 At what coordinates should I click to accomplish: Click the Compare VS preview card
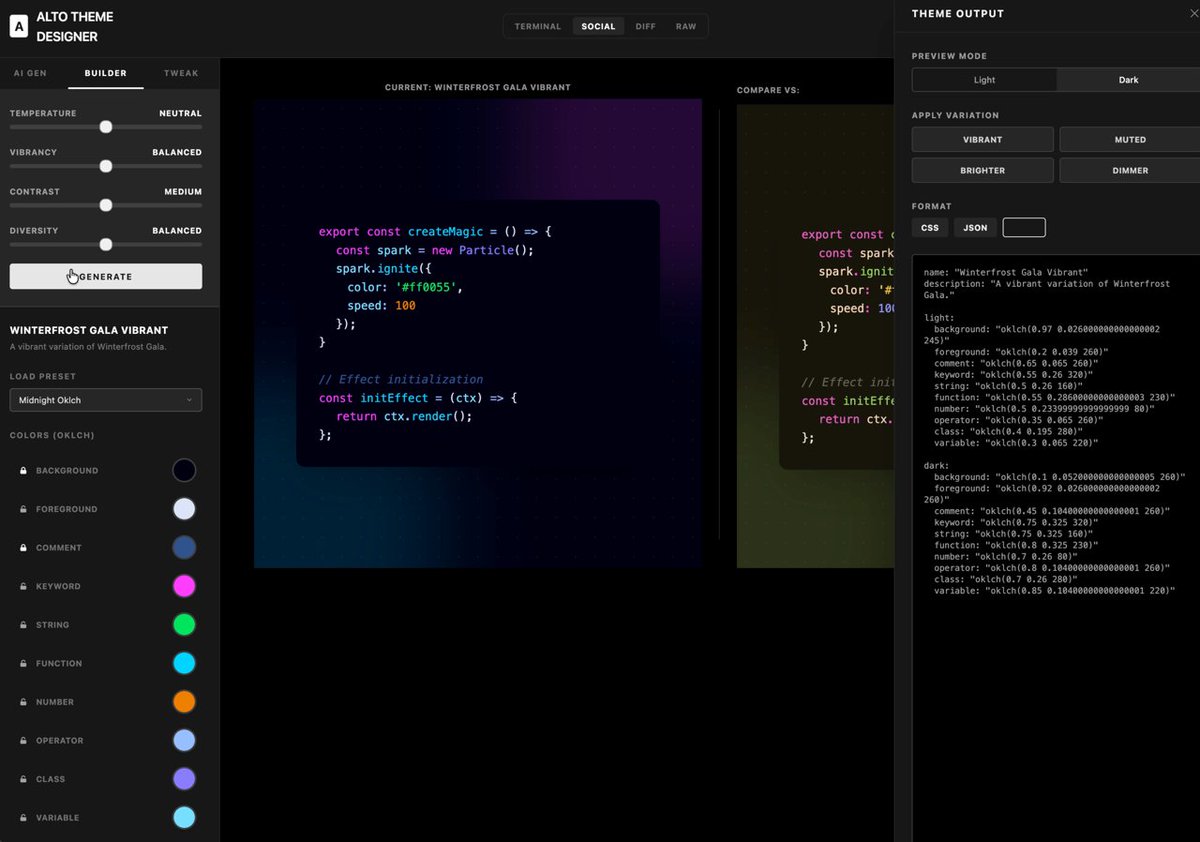[815, 336]
